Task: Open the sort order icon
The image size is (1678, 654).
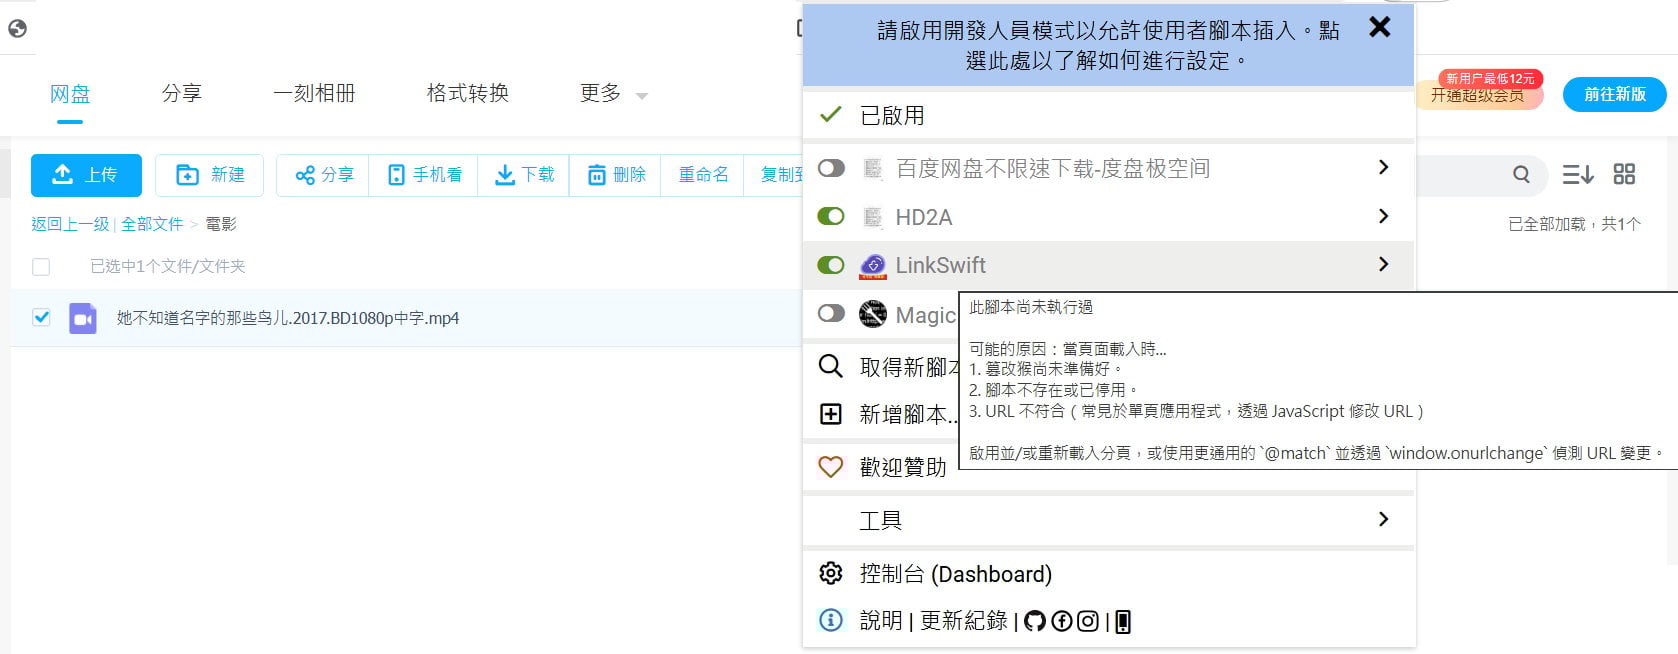Action: pos(1577,175)
